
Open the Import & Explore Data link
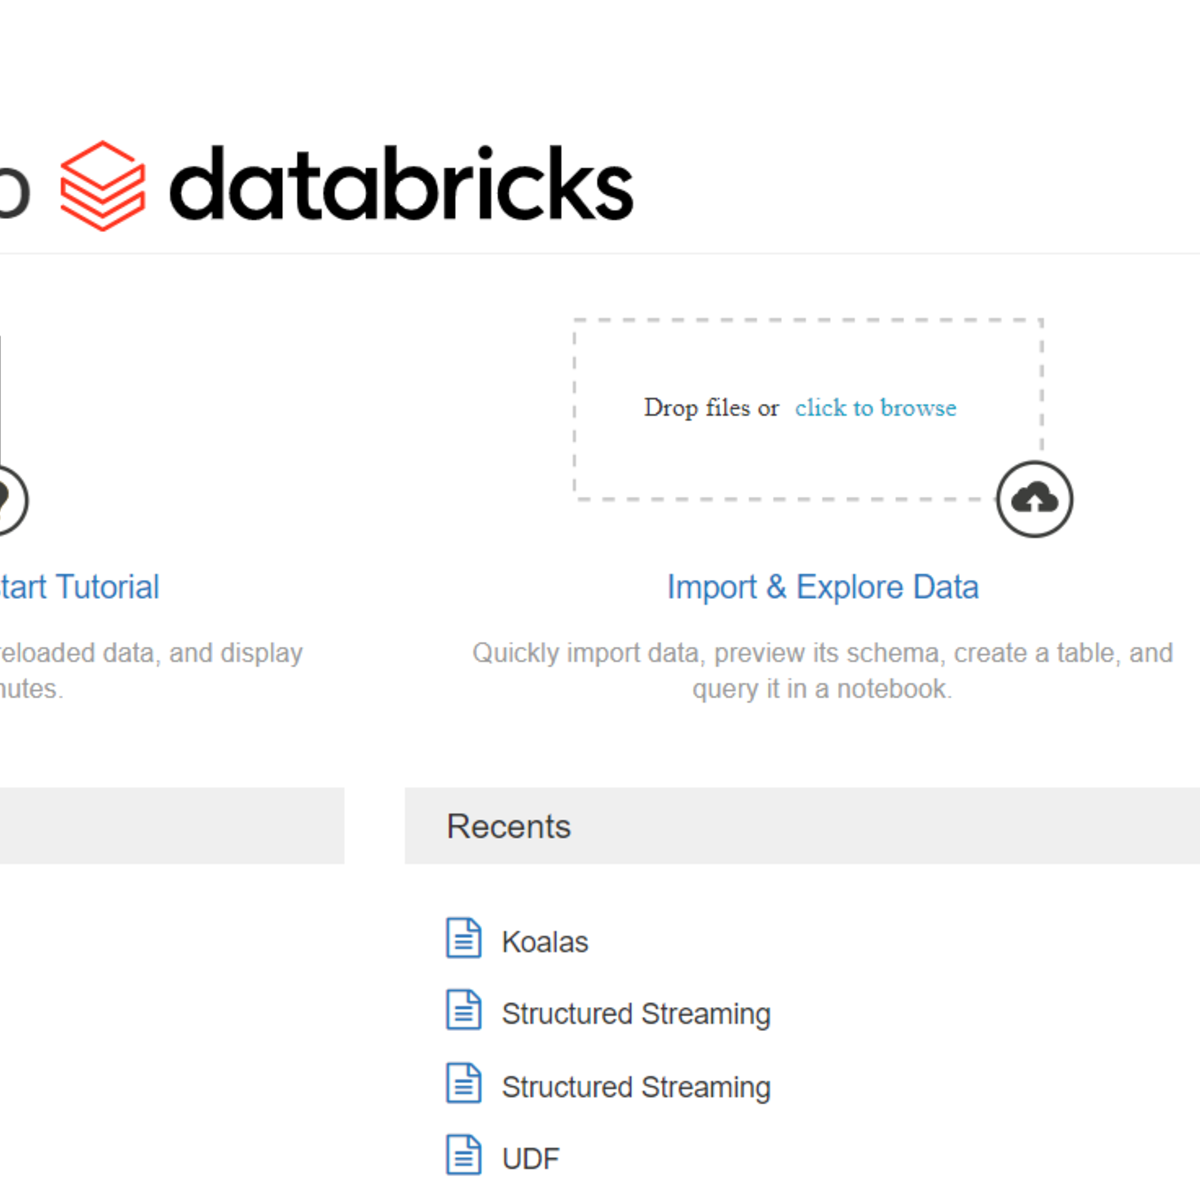click(x=822, y=587)
